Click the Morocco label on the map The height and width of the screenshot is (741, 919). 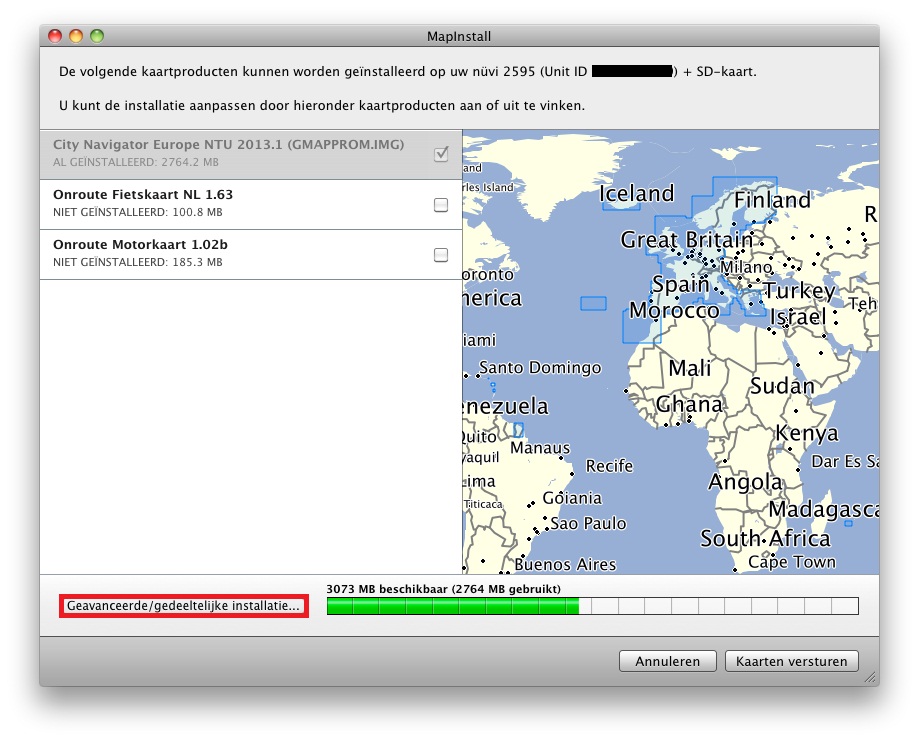point(674,310)
